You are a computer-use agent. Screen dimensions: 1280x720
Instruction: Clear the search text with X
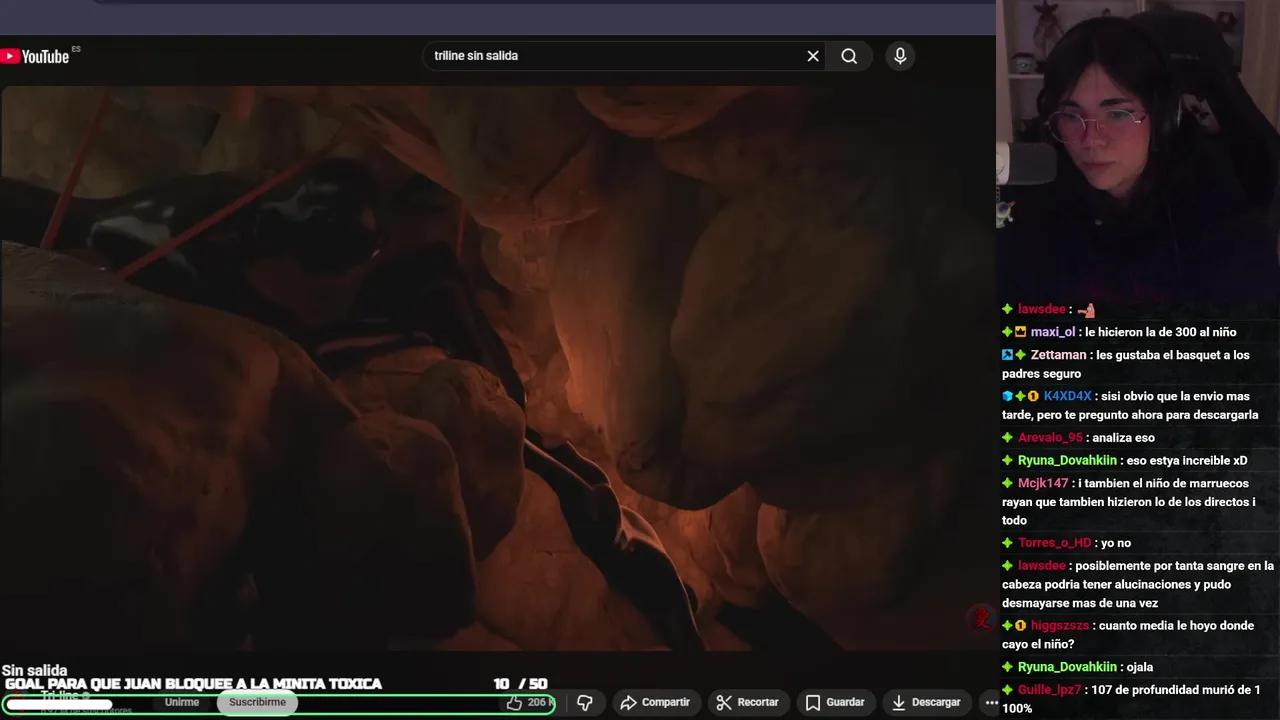[813, 56]
